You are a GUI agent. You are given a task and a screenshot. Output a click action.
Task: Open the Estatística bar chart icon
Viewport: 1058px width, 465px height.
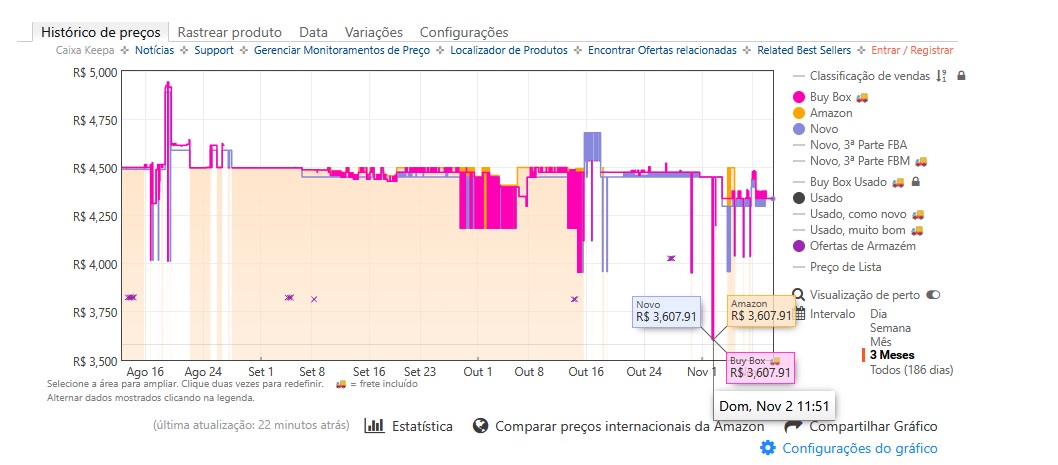[x=375, y=426]
